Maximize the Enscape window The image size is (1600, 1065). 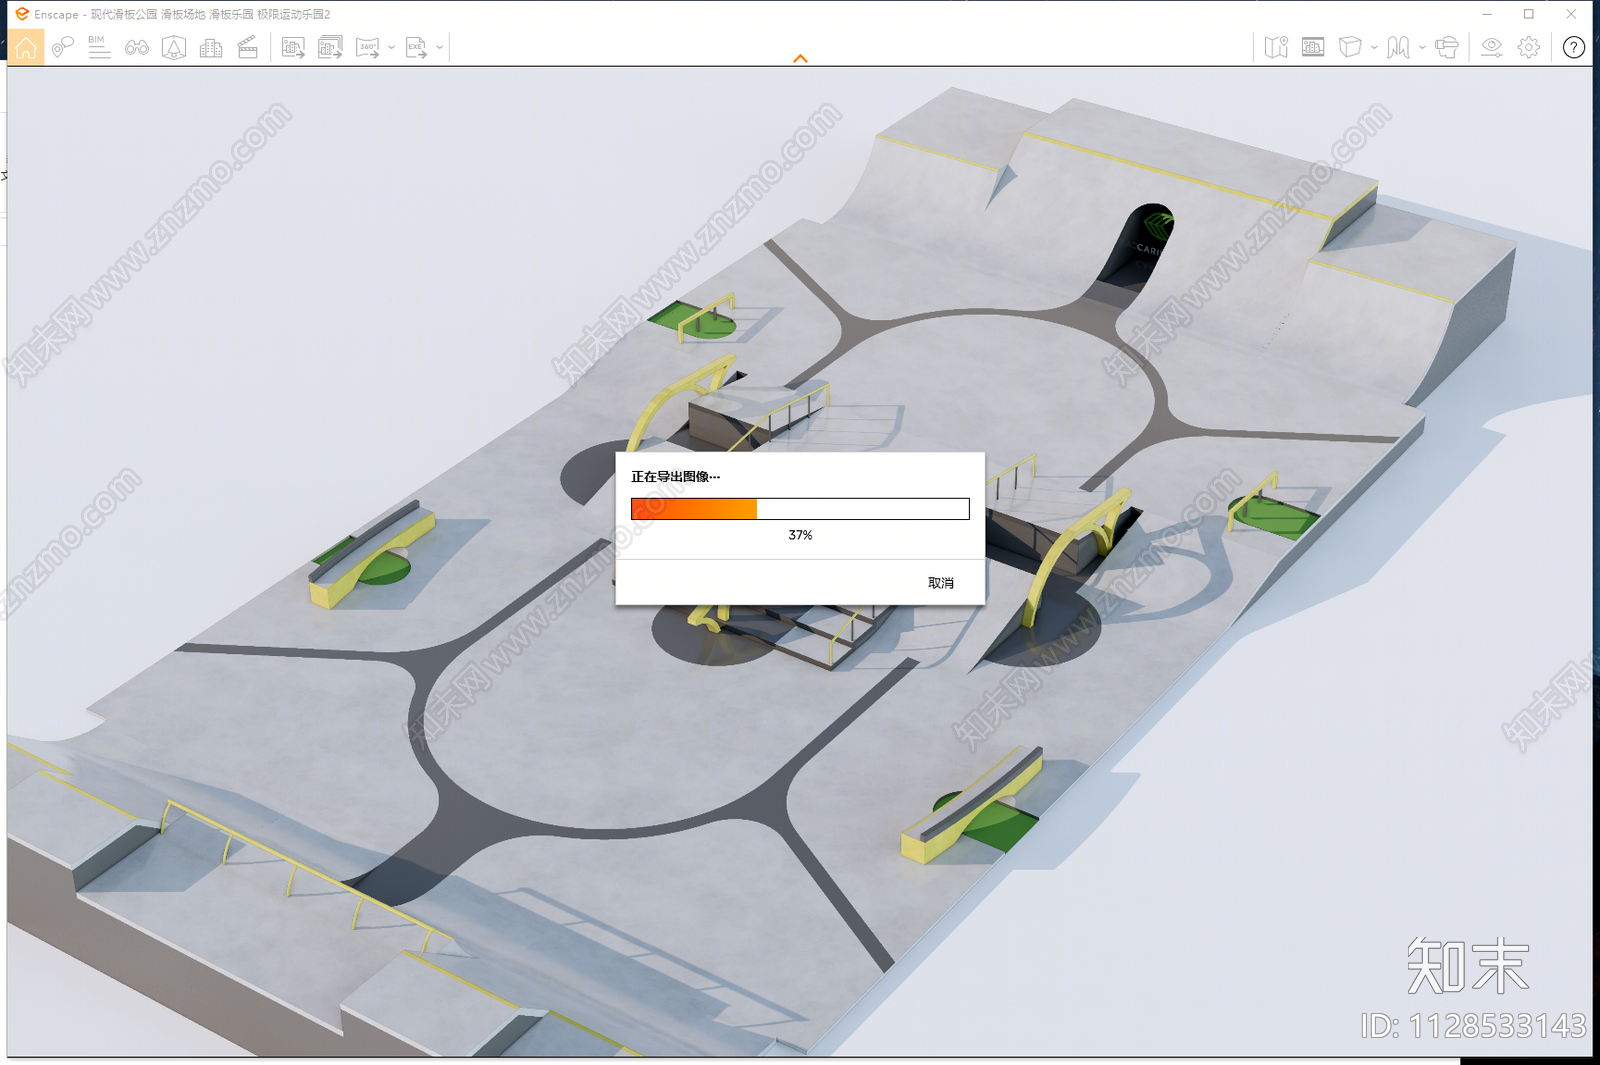1529,14
